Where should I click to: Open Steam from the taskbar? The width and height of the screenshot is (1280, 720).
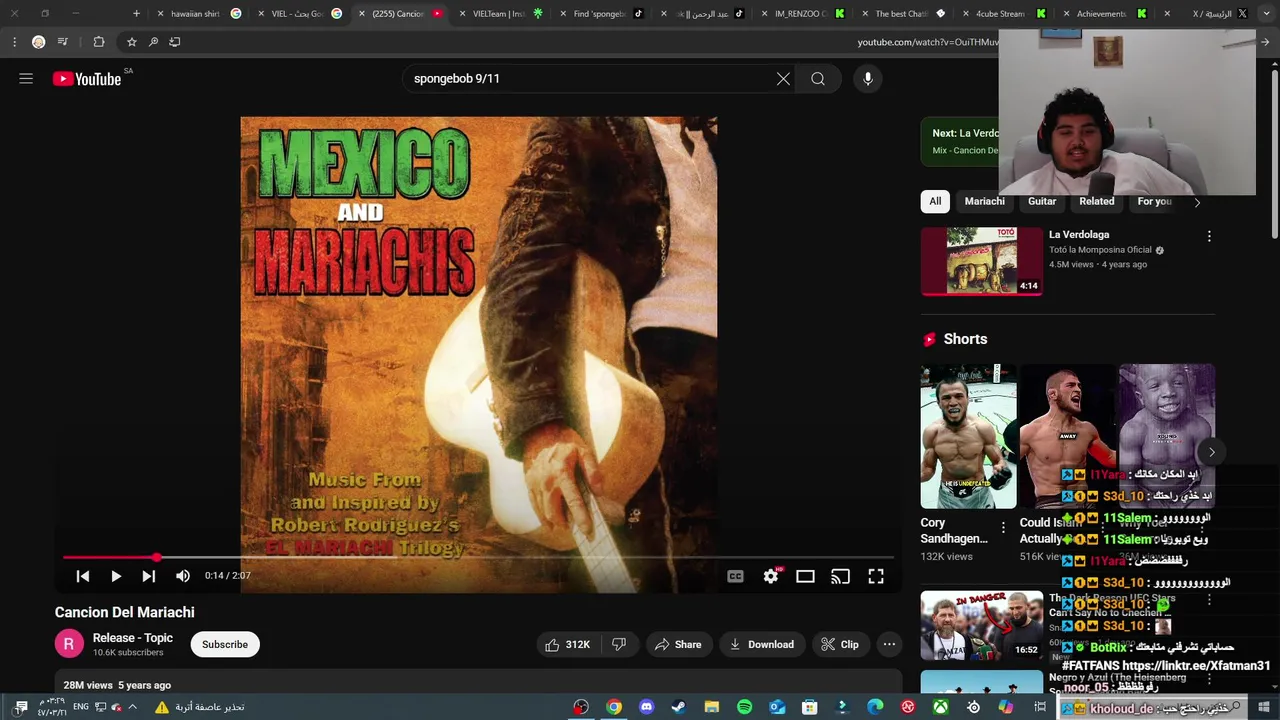pyautogui.click(x=679, y=707)
